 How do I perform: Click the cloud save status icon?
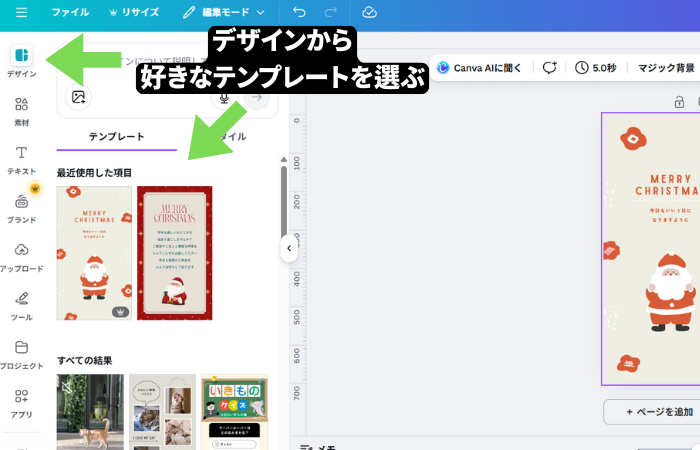point(369,12)
